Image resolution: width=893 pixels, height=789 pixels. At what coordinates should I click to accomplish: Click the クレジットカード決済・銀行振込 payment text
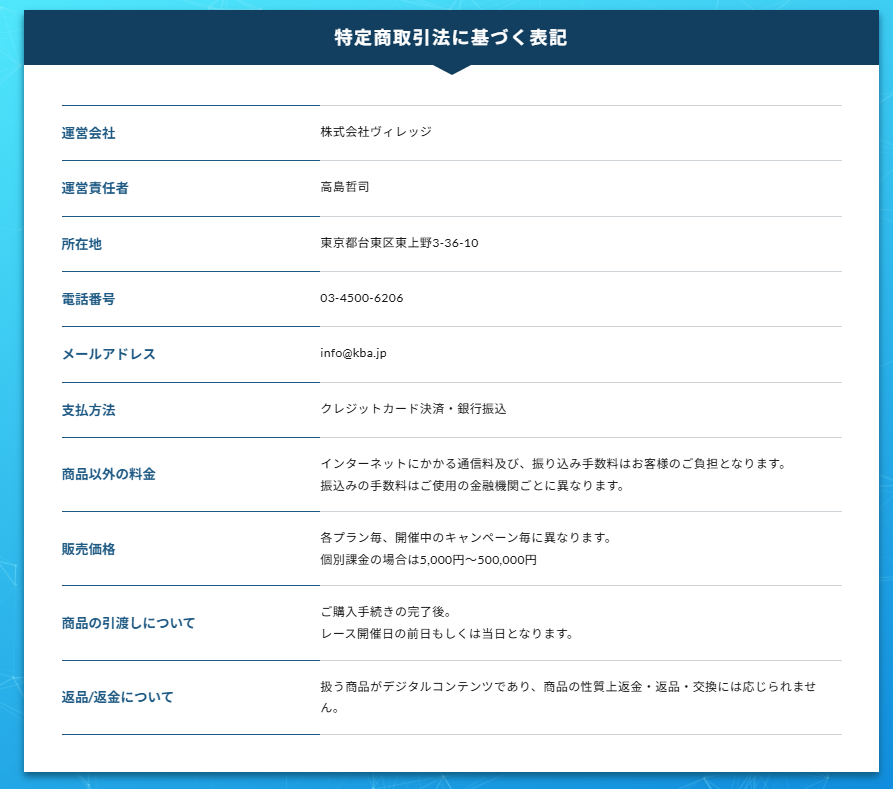point(413,409)
